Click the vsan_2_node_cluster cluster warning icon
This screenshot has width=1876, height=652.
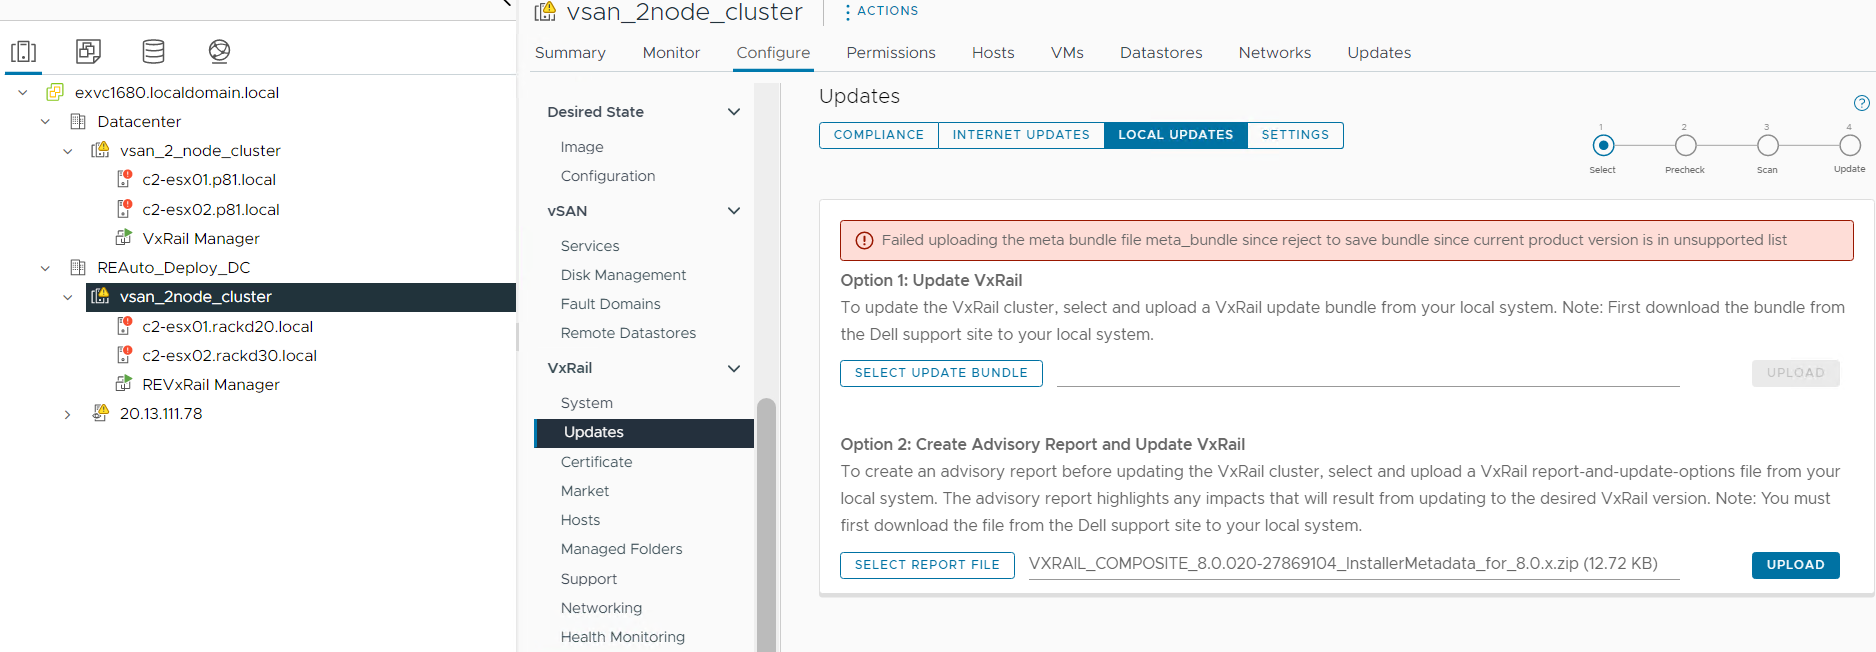[100, 150]
